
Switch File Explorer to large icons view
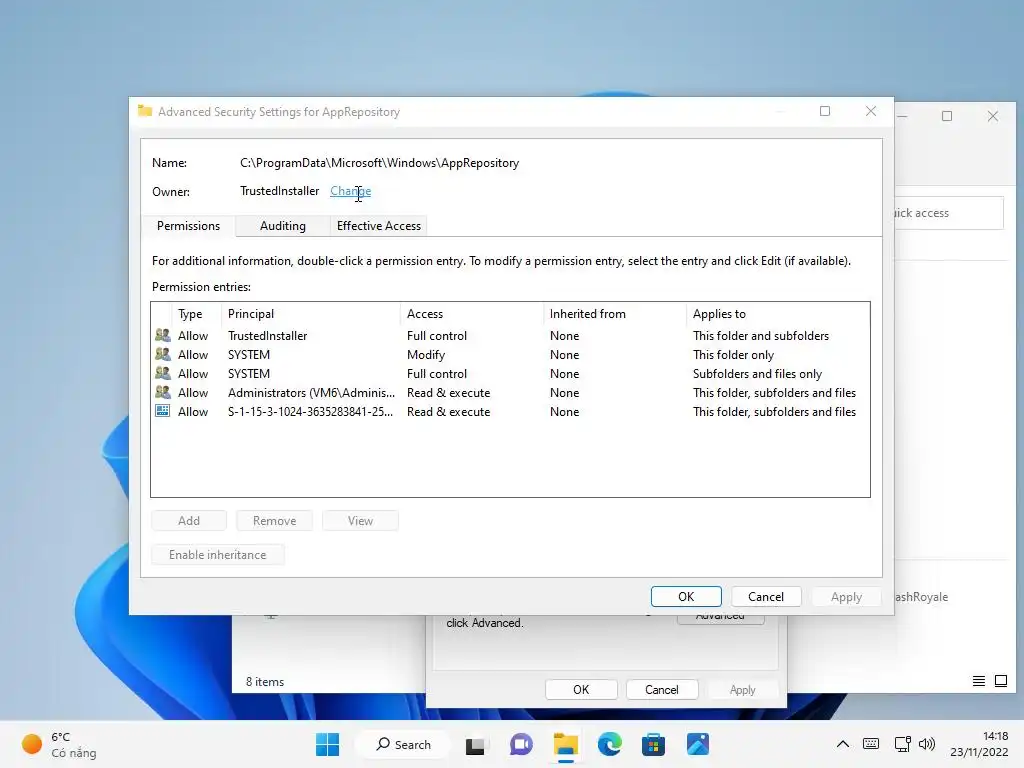[1000, 681]
